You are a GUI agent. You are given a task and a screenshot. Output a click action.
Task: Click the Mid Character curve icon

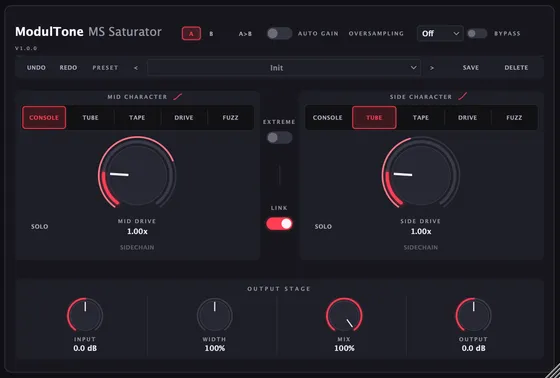tap(178, 96)
